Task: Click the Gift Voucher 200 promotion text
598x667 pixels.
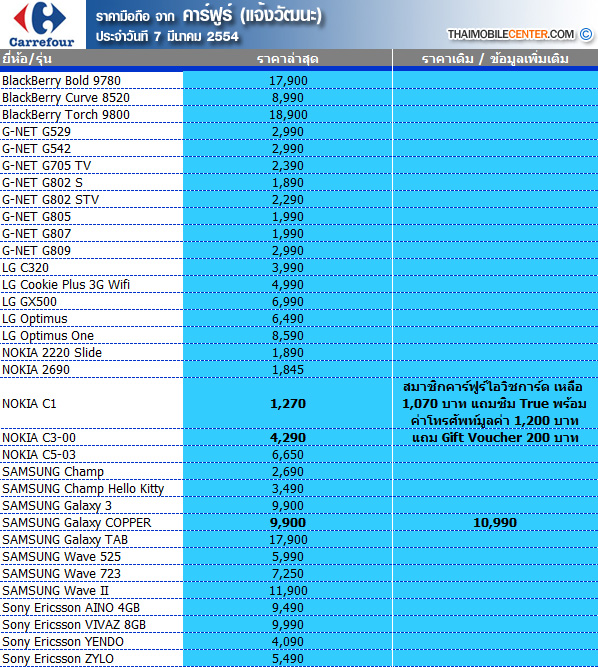Action: click(x=495, y=437)
